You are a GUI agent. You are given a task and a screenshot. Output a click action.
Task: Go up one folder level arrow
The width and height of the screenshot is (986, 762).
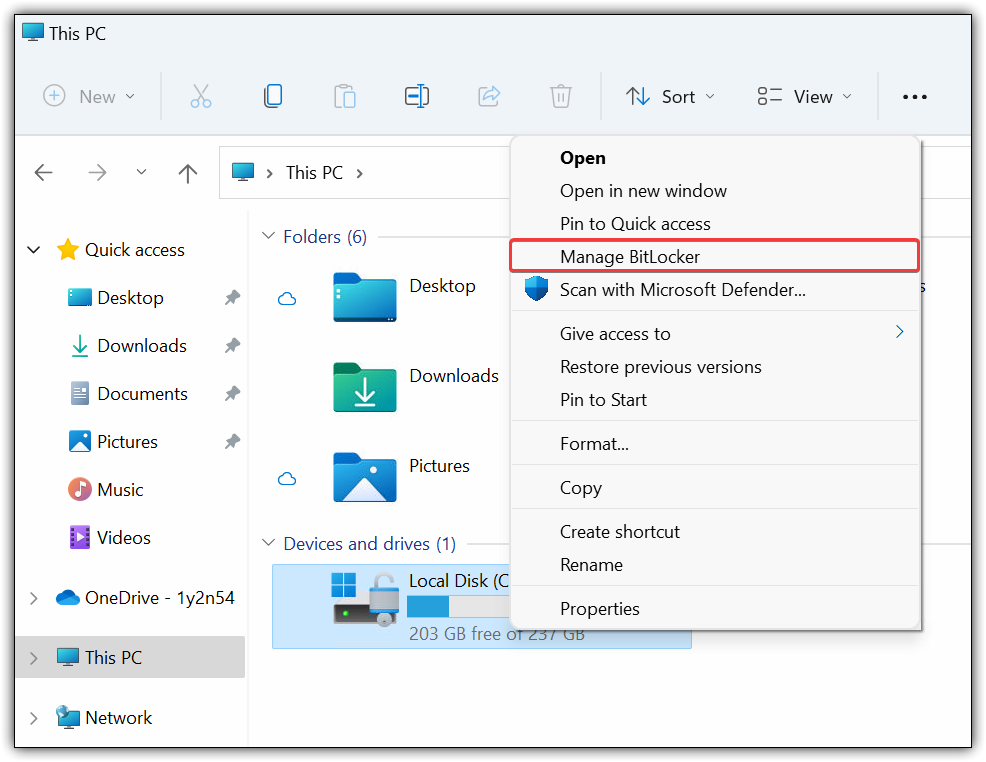187,173
